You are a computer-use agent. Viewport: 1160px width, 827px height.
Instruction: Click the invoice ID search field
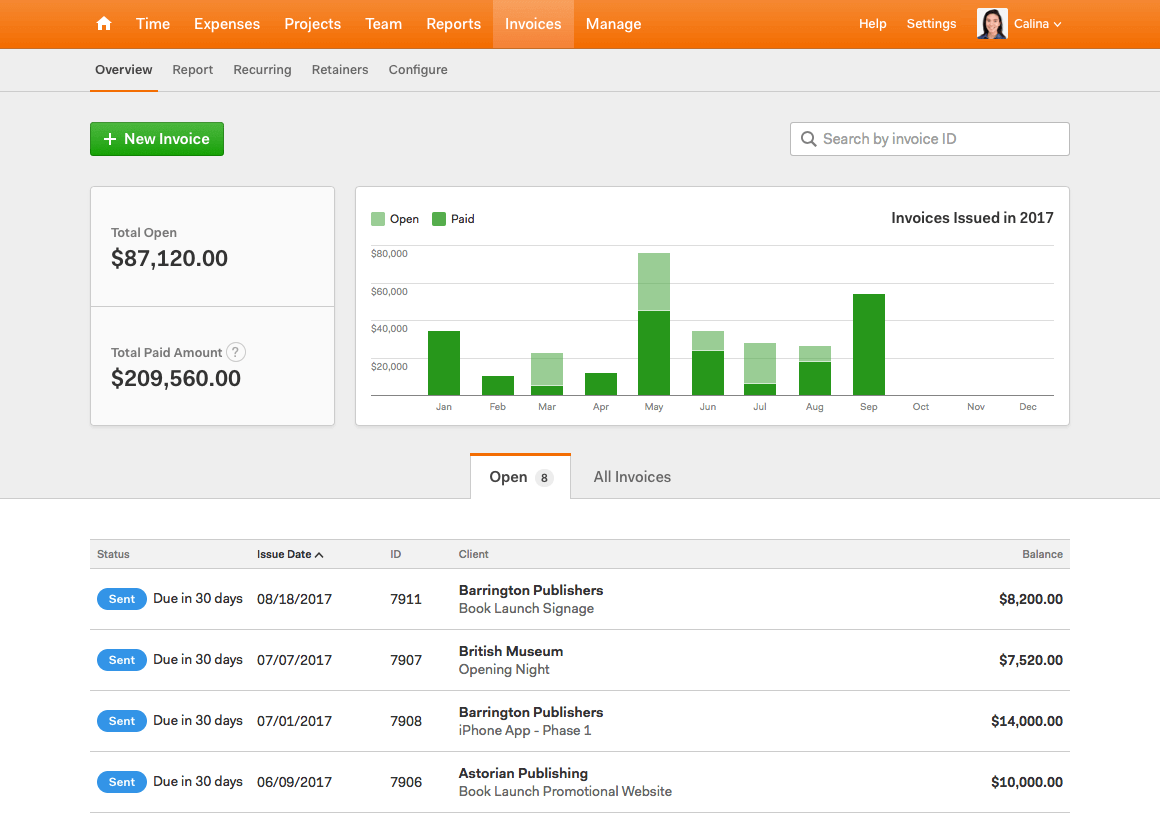929,139
